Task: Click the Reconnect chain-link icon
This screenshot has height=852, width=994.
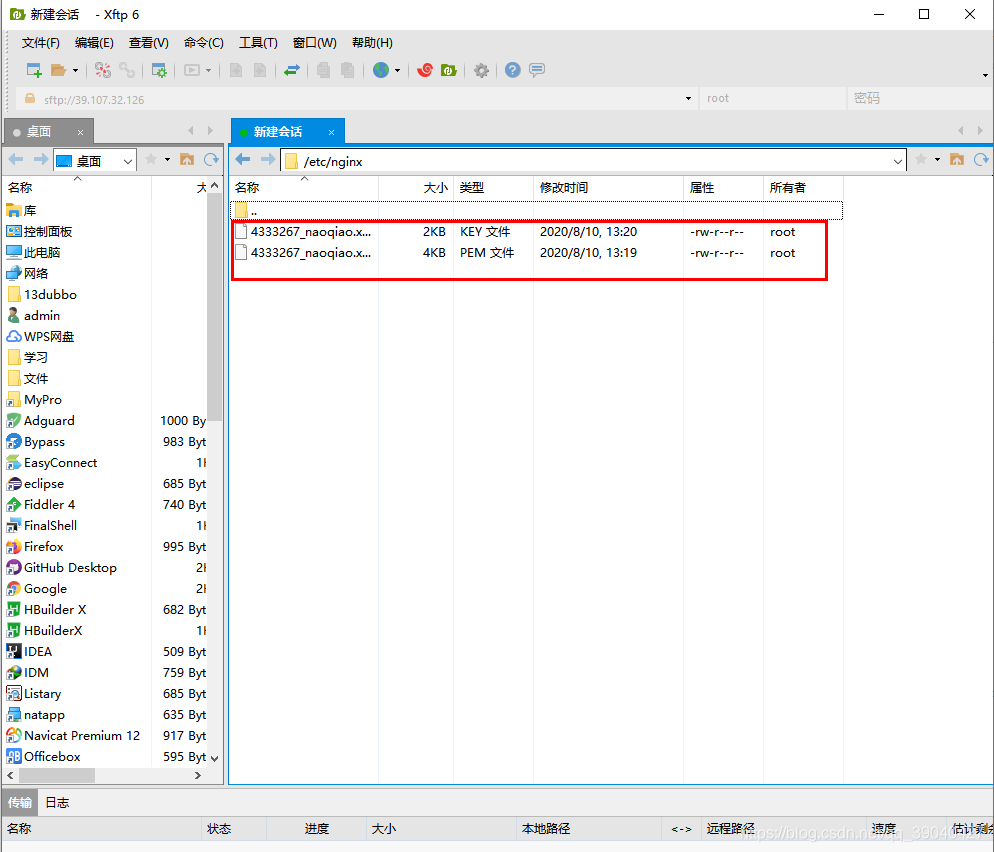Action: 127,70
